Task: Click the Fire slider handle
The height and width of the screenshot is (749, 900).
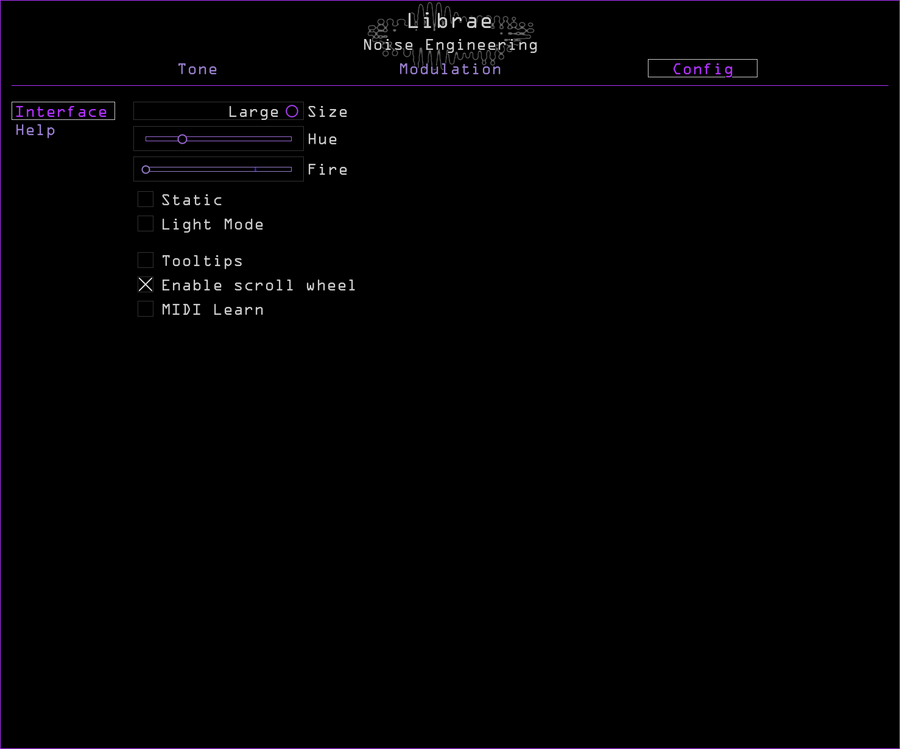Action: (x=145, y=169)
